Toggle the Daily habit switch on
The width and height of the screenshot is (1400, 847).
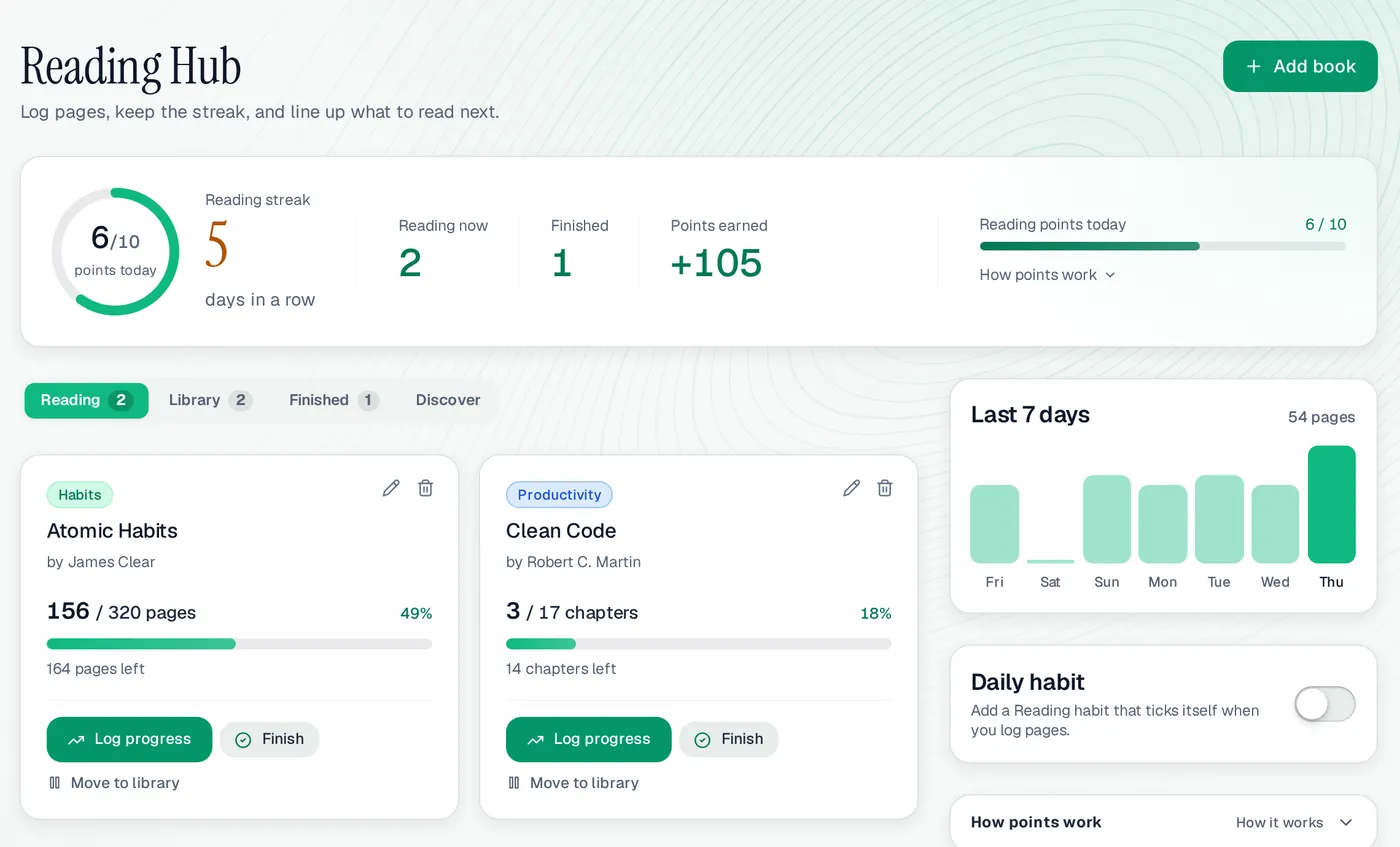1324,704
